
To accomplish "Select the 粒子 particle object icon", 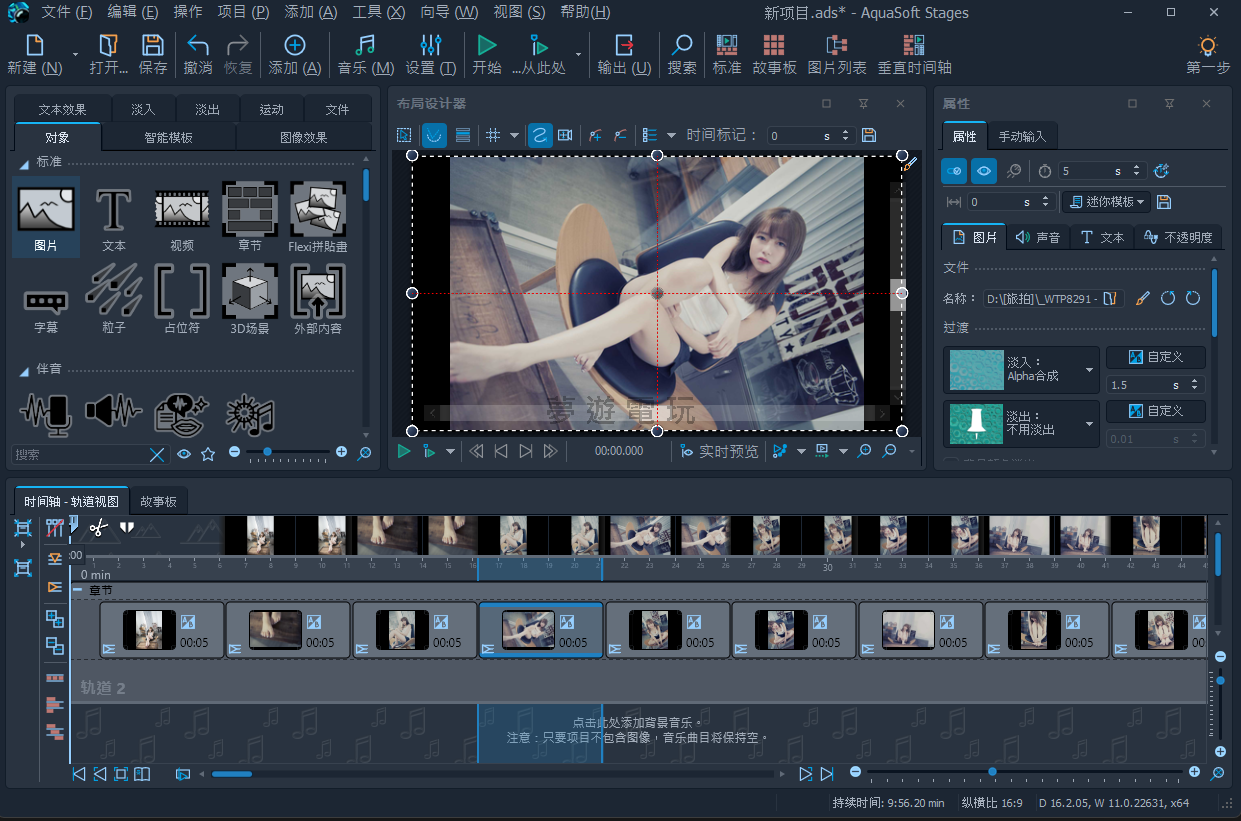I will click(114, 298).
